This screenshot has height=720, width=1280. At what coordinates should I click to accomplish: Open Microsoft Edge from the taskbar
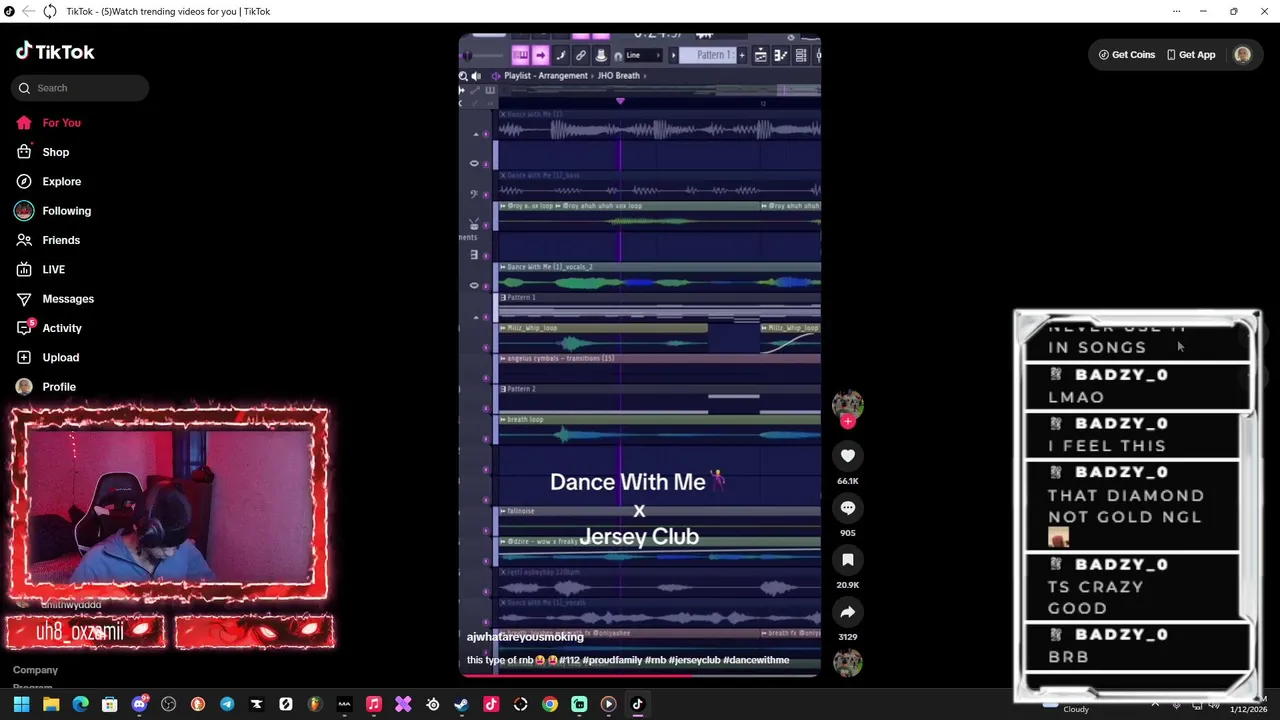80,704
